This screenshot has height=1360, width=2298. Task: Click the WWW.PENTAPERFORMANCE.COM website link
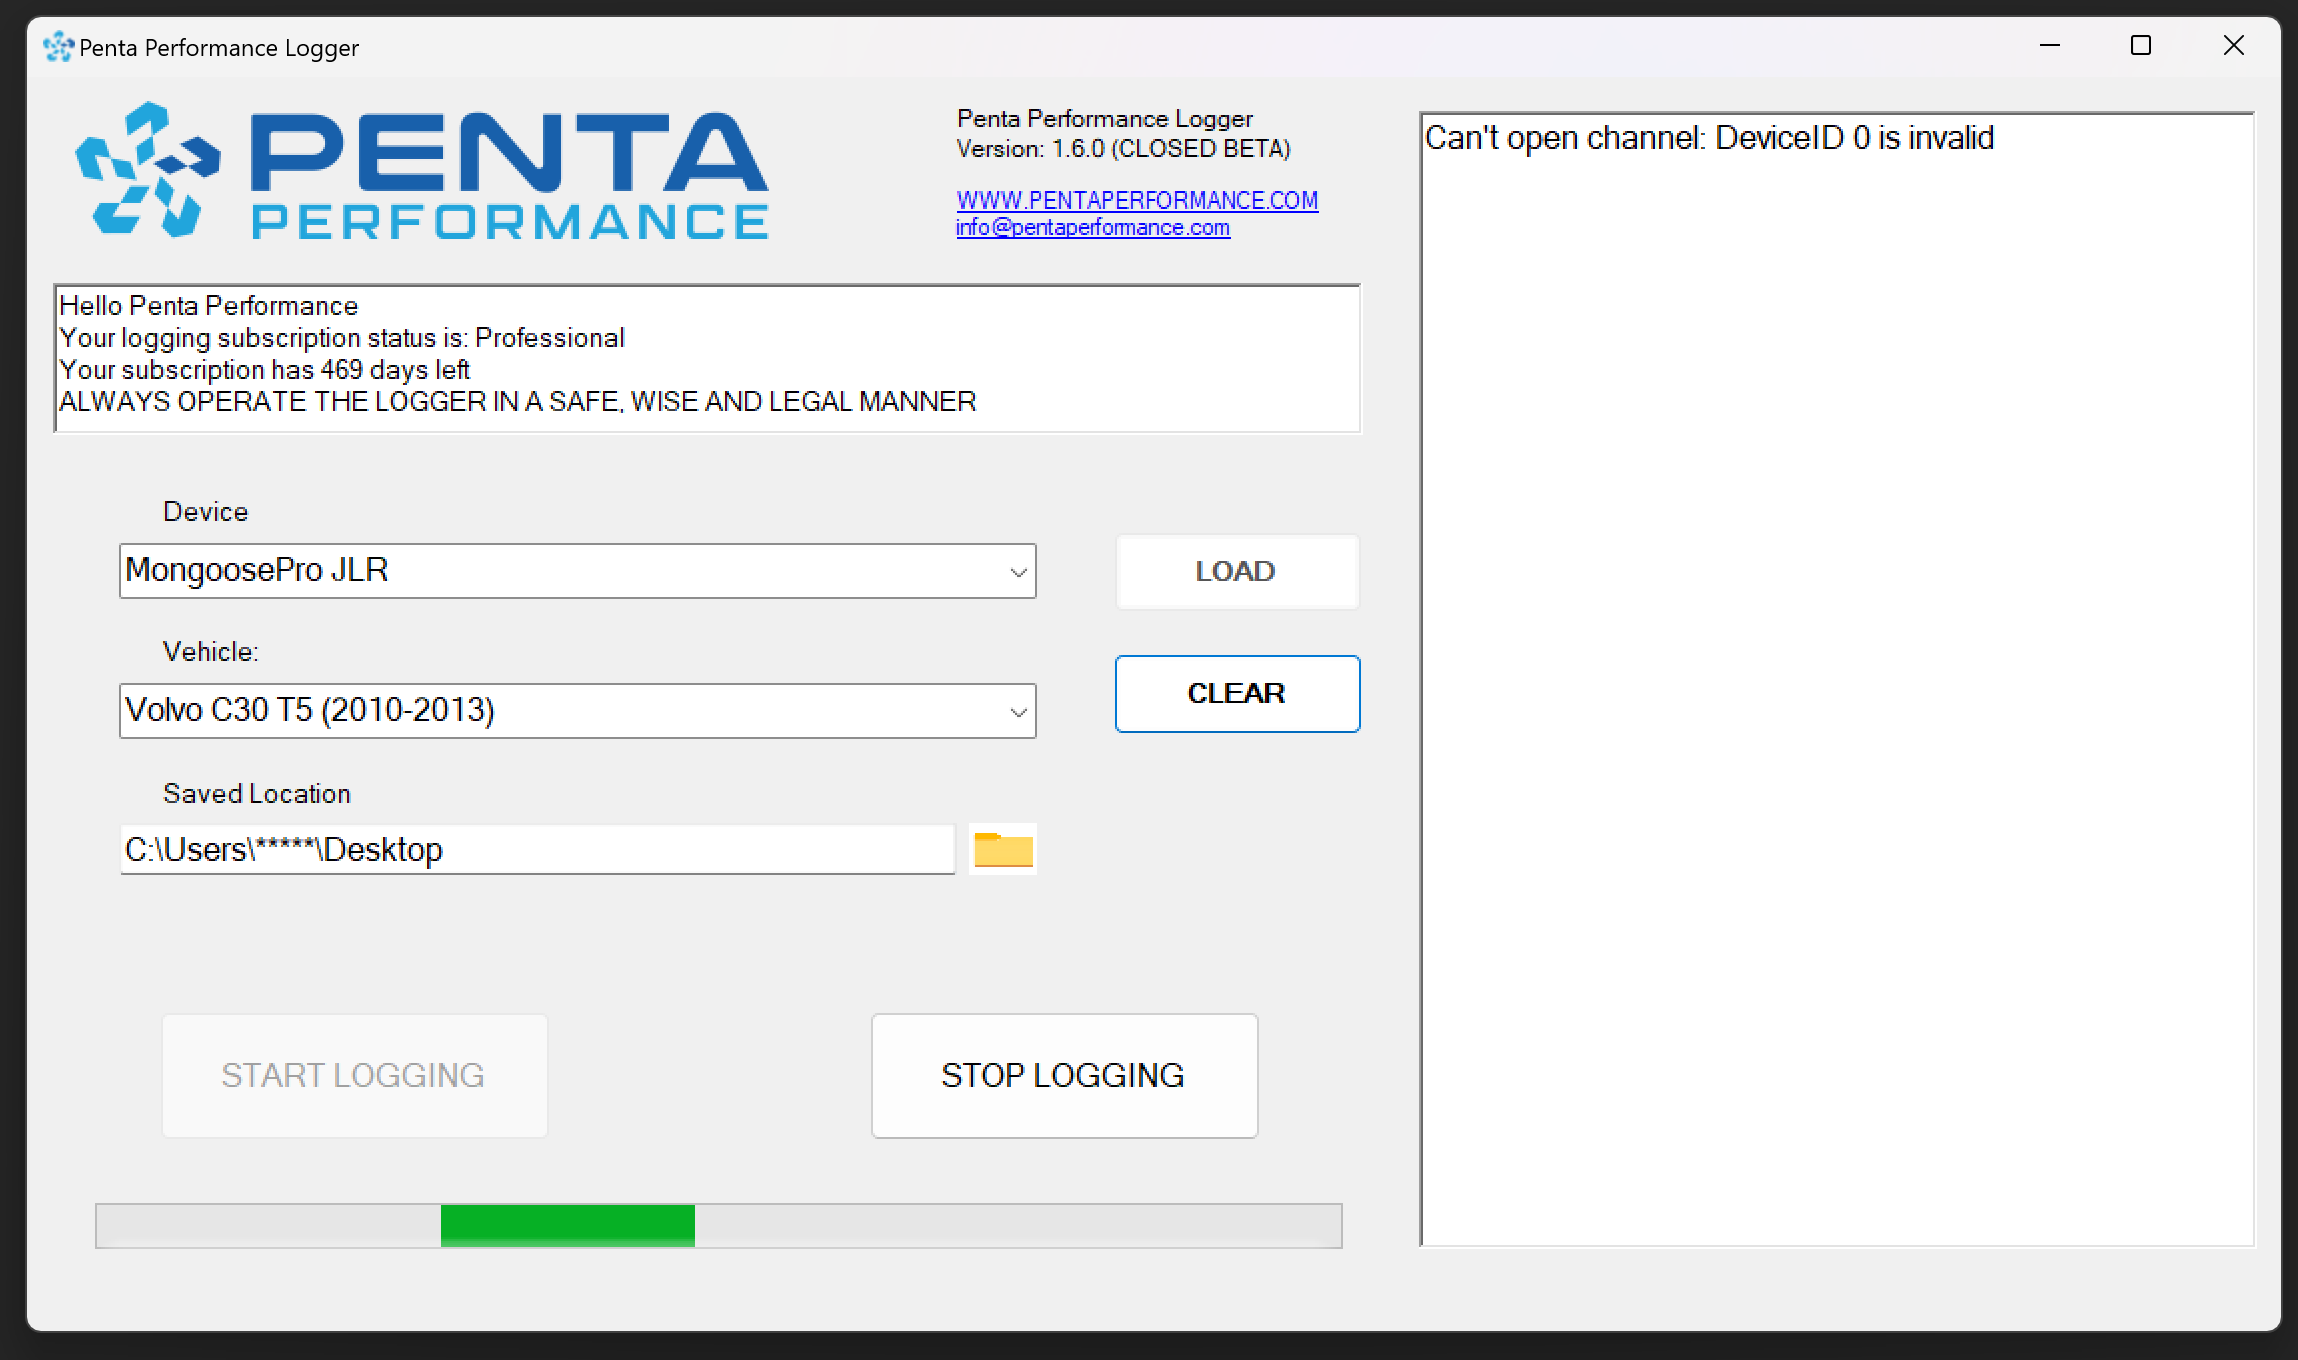tap(1138, 199)
